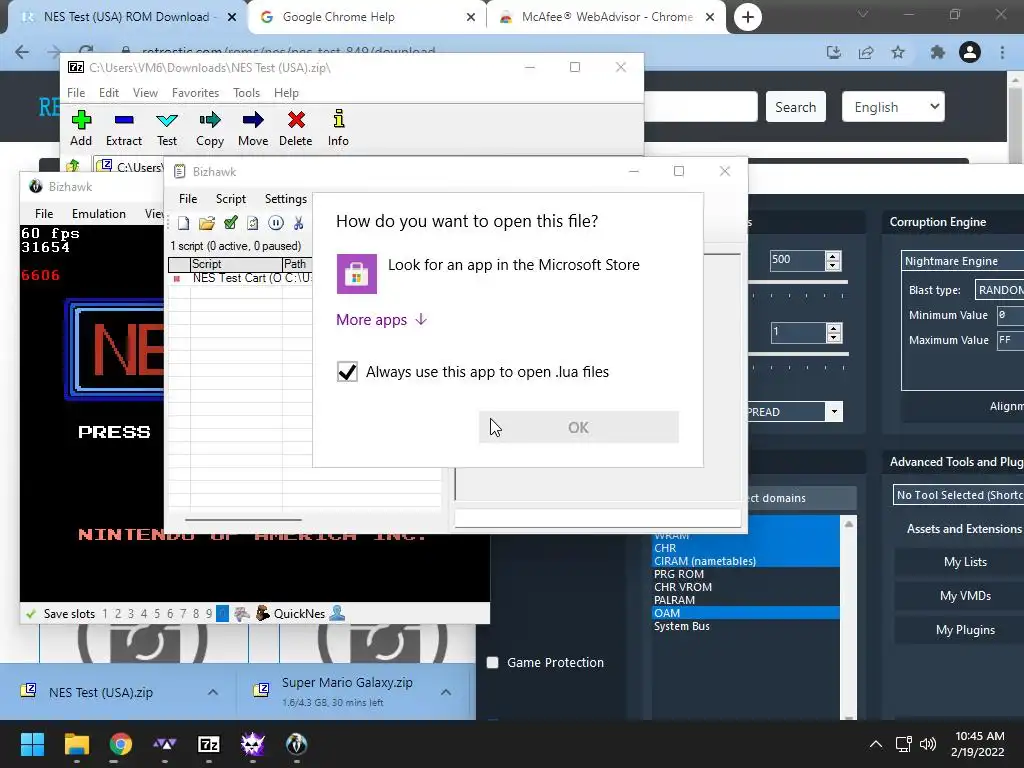Click the Microsoft Store bag icon
Viewport: 1024px width, 768px height.
pyautogui.click(x=357, y=274)
